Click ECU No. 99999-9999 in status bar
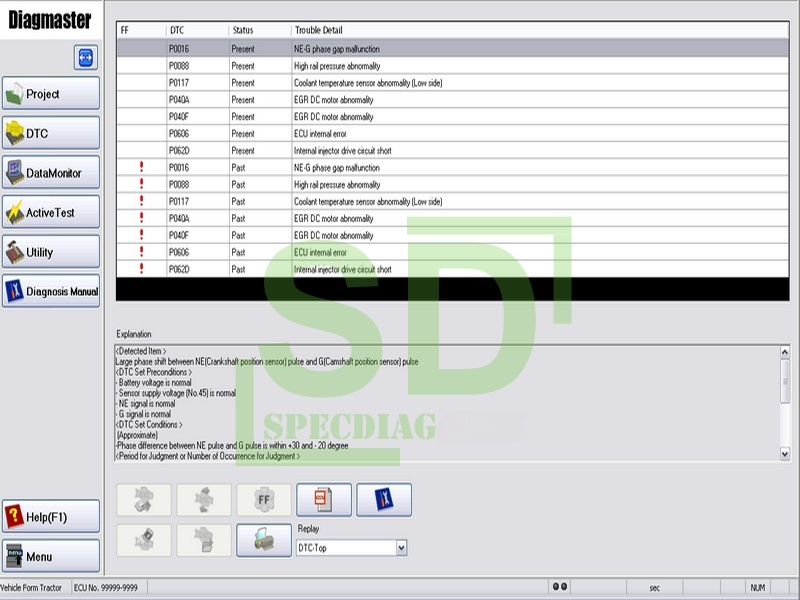 click(106, 588)
